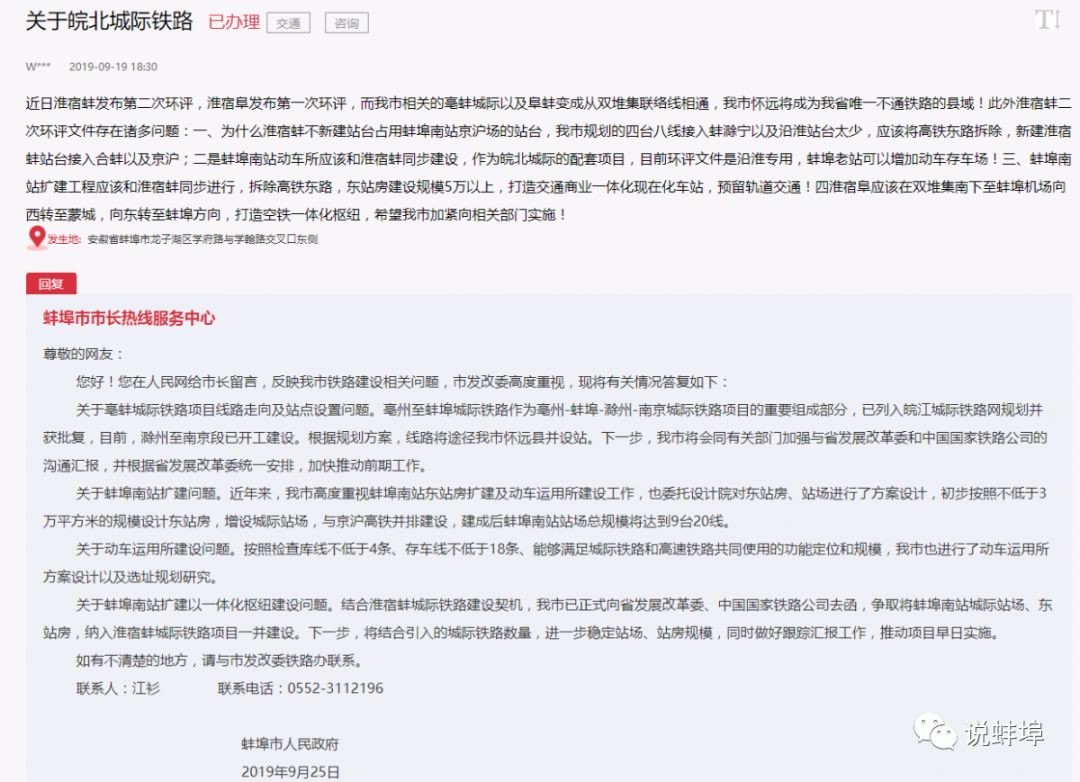Click the red 回复 label

pos(50,284)
